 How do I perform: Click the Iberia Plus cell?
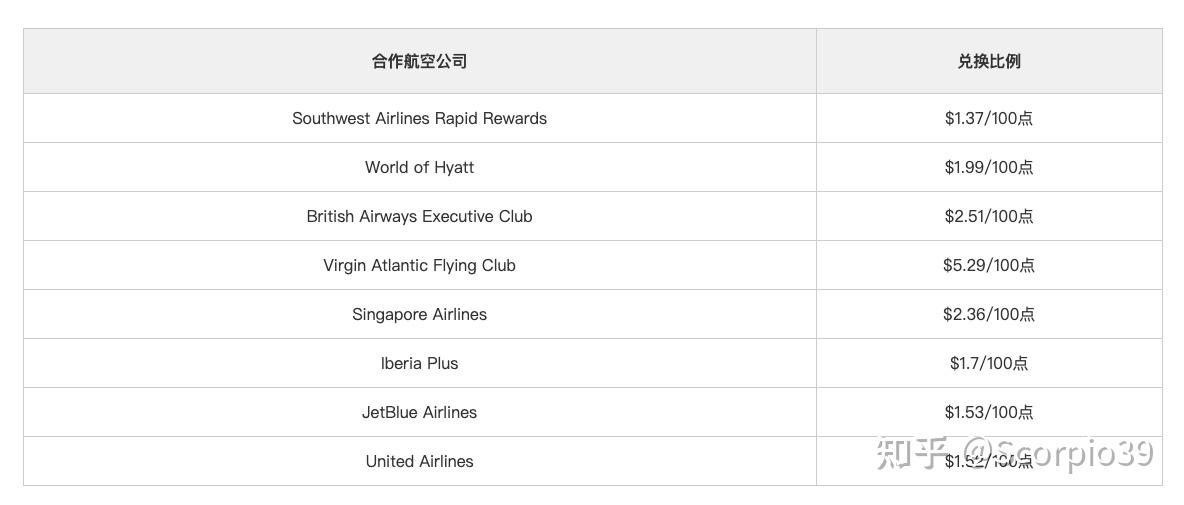pos(419,363)
